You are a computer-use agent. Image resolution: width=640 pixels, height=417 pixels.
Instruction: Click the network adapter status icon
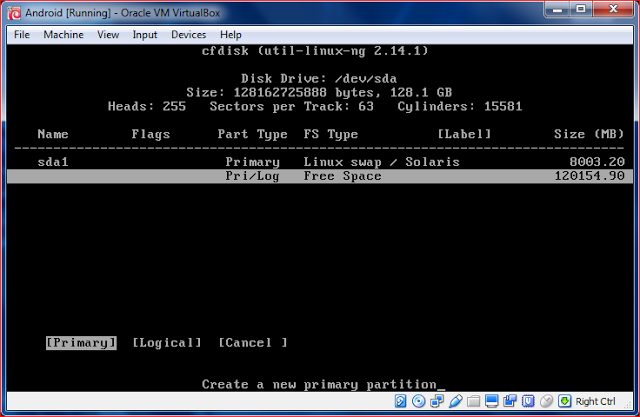click(x=437, y=401)
